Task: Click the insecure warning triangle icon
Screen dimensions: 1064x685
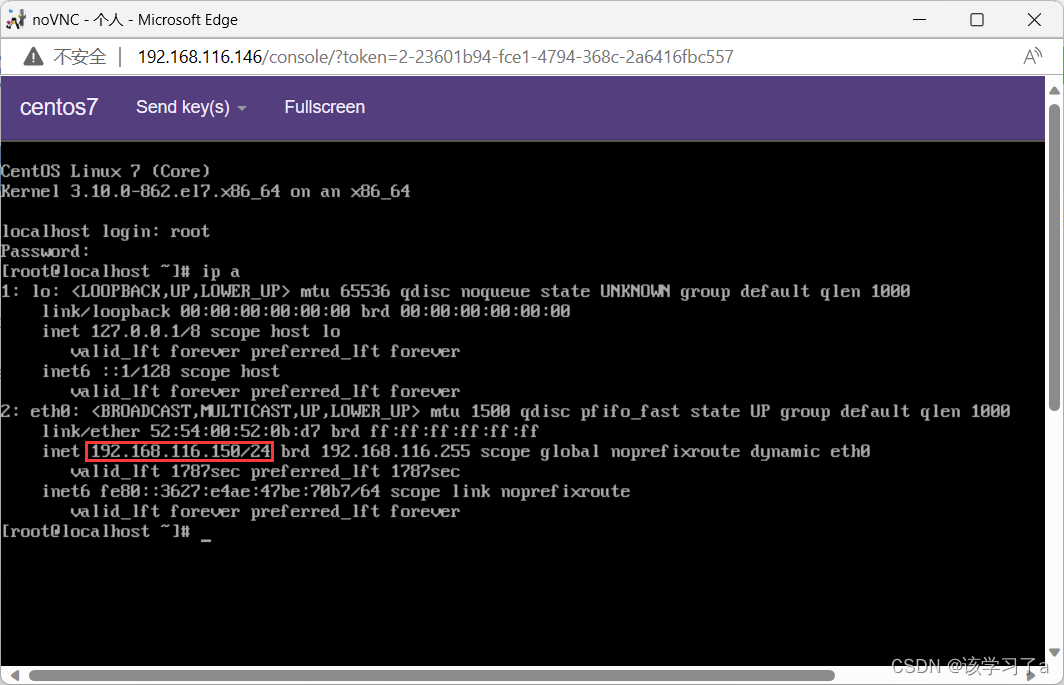Action: tap(33, 56)
